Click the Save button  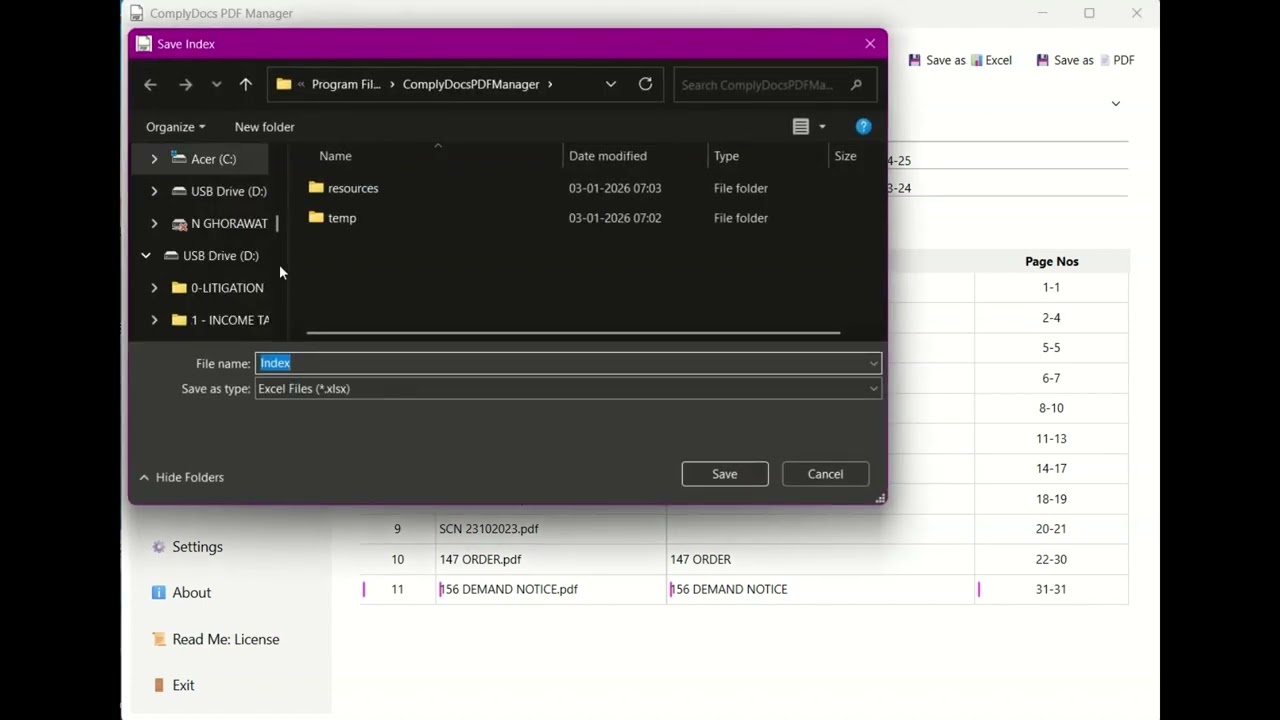725,474
